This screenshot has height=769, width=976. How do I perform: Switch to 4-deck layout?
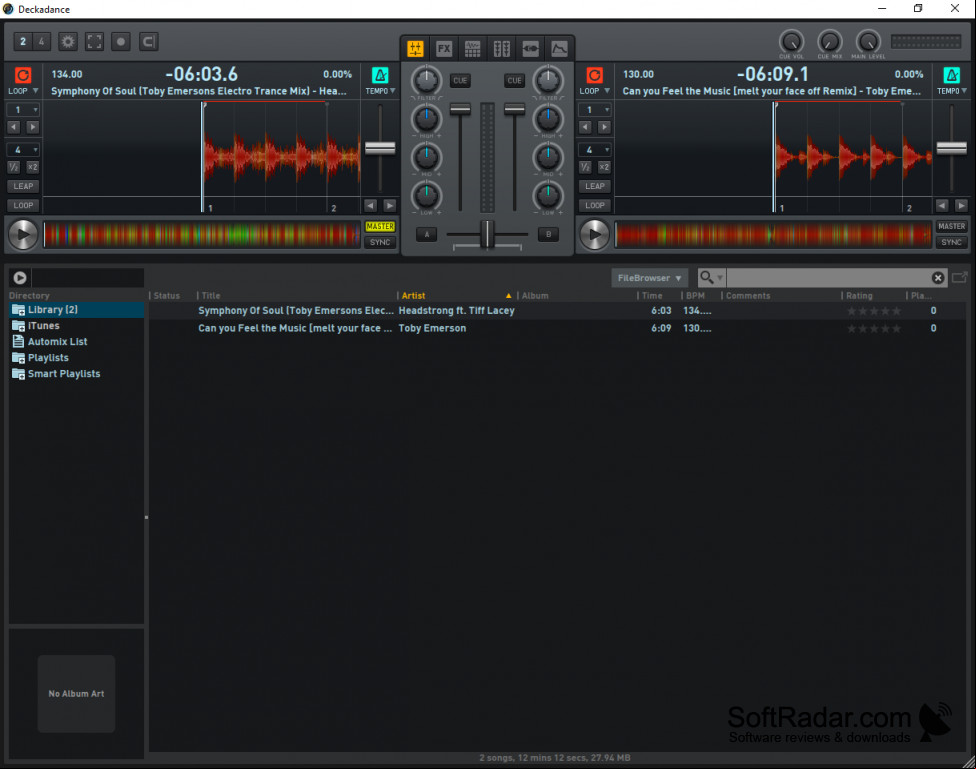point(42,42)
